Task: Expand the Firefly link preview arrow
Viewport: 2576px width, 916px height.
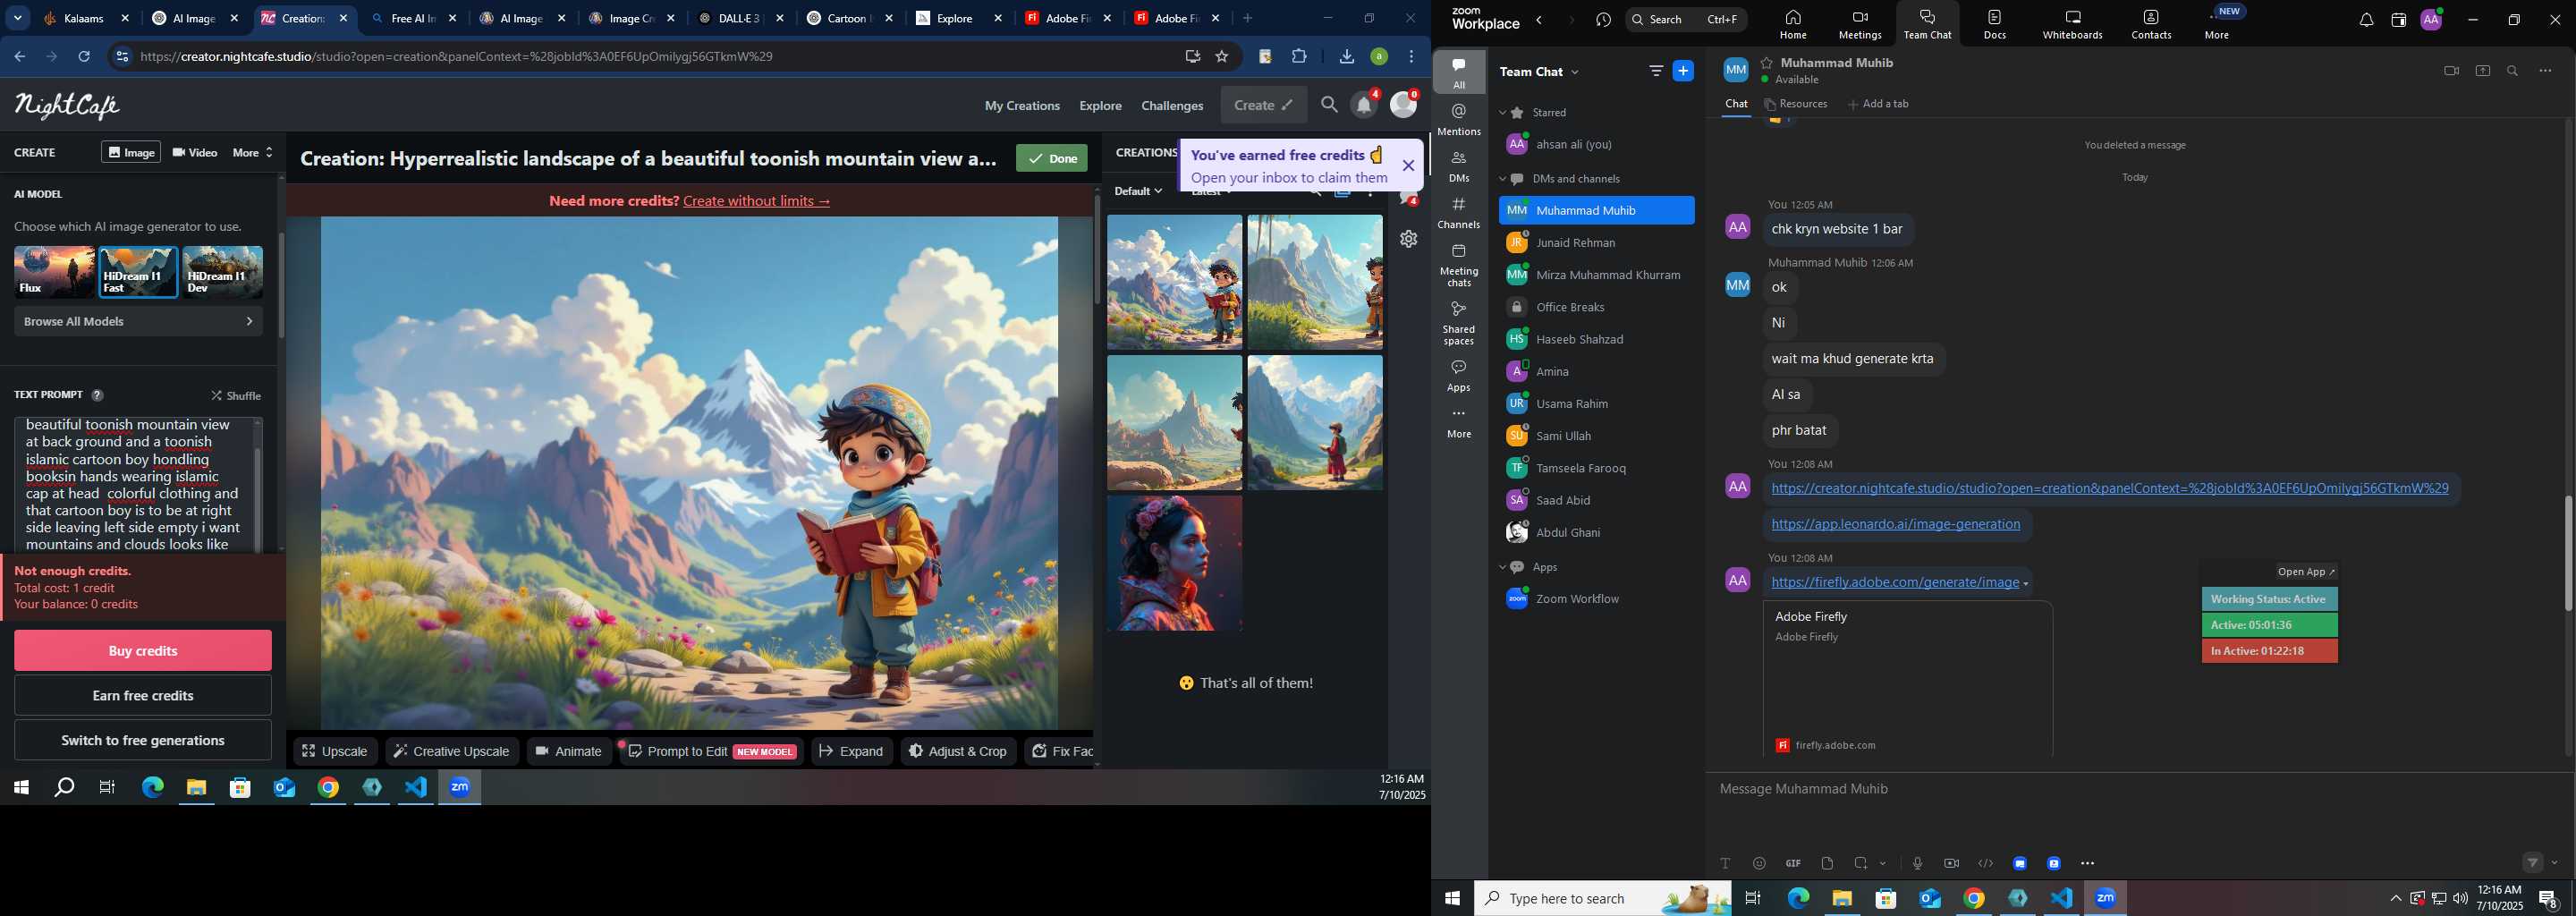Action: click(2026, 584)
